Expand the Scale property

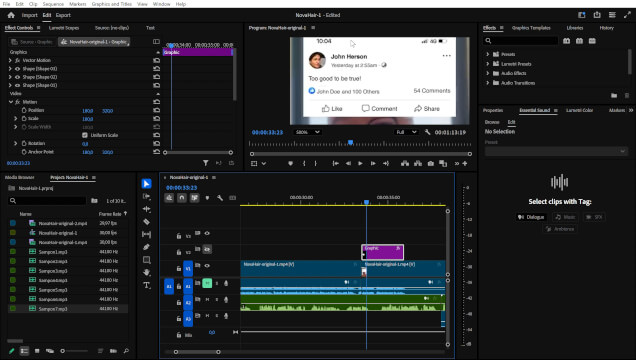click(x=16, y=118)
